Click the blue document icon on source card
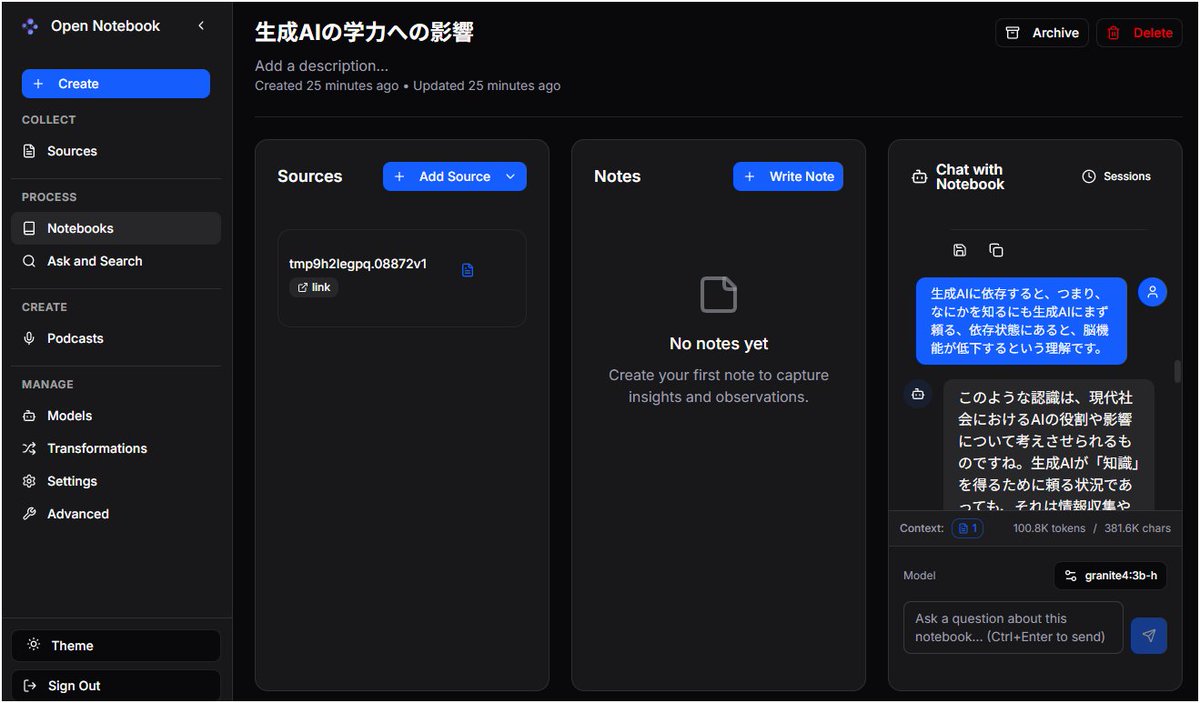 467,270
